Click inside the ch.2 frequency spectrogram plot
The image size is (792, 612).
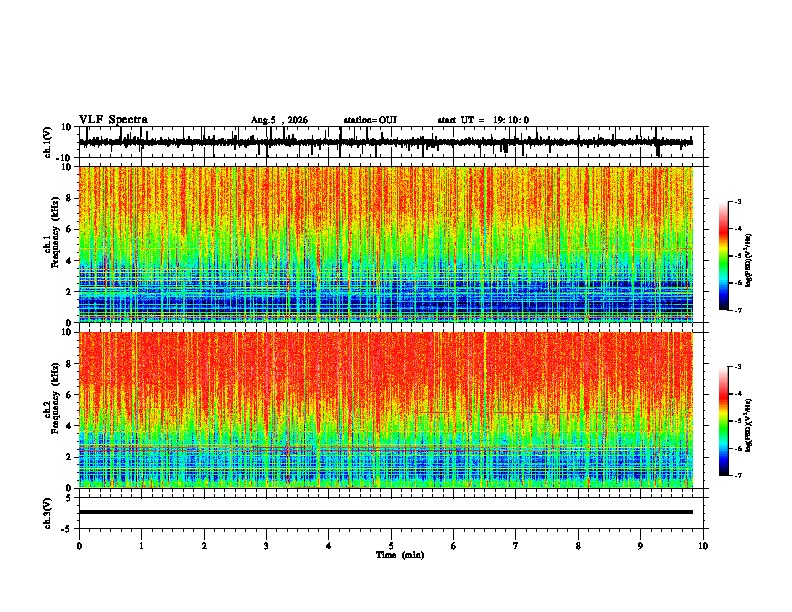click(393, 410)
